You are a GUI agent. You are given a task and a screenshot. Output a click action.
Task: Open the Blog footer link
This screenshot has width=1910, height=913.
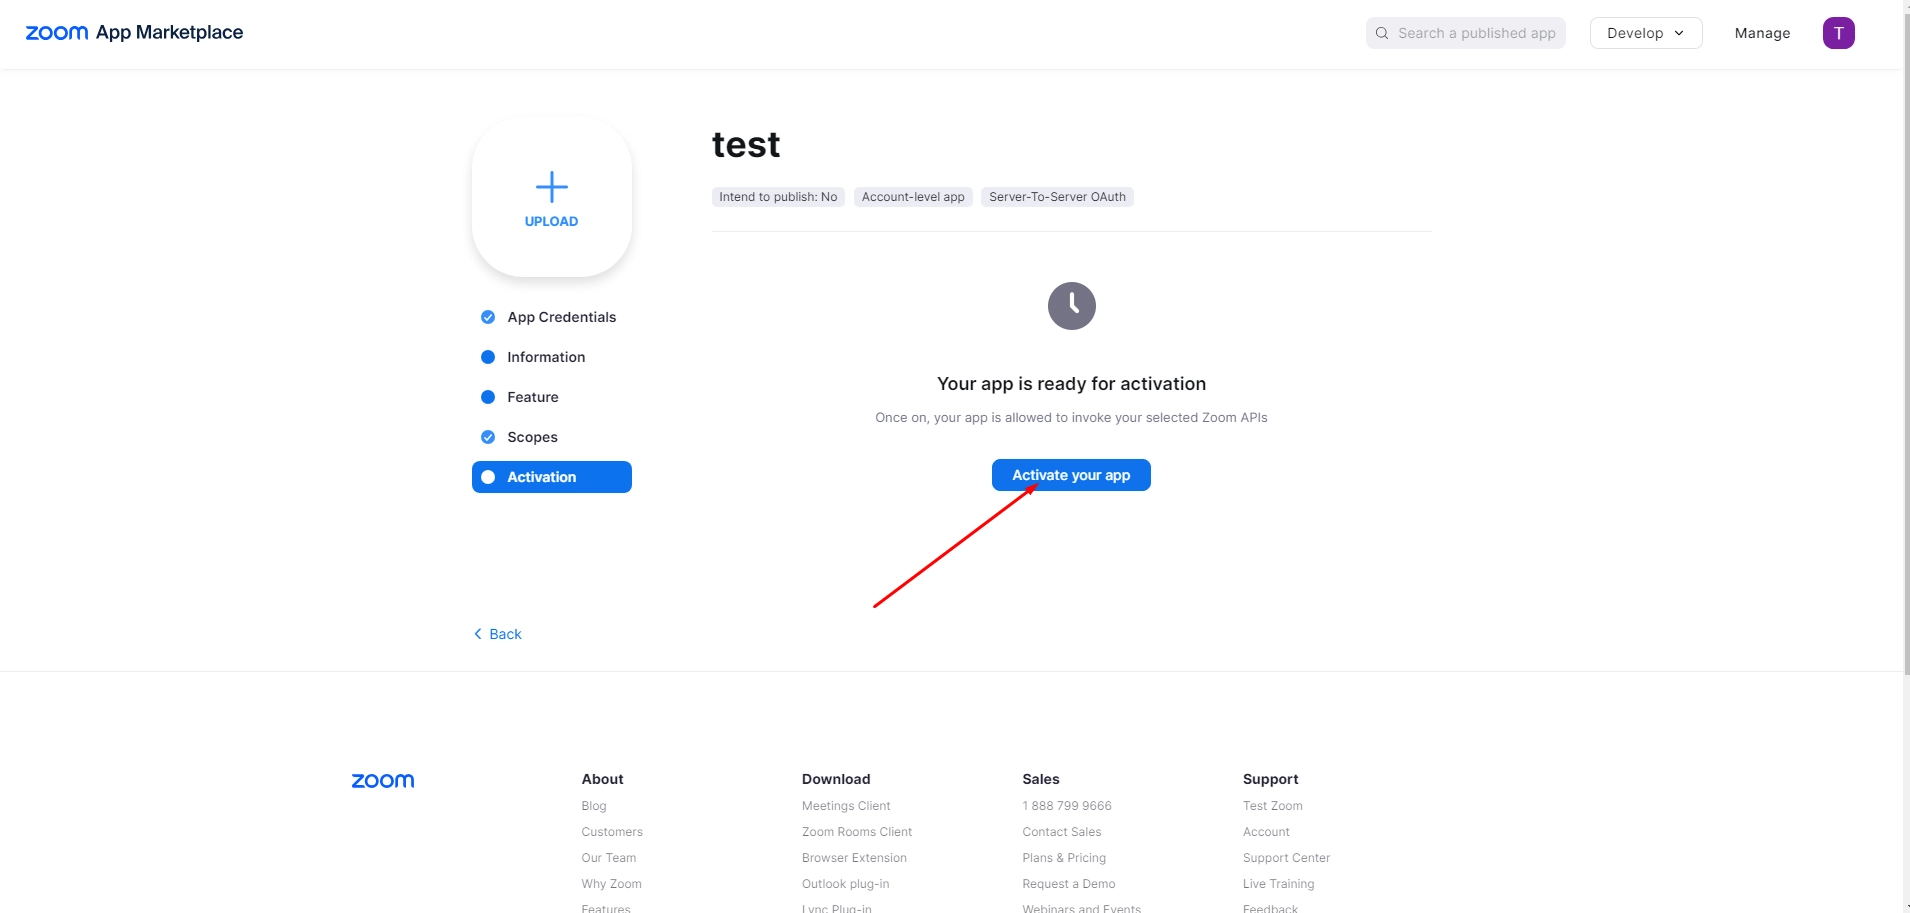point(594,806)
